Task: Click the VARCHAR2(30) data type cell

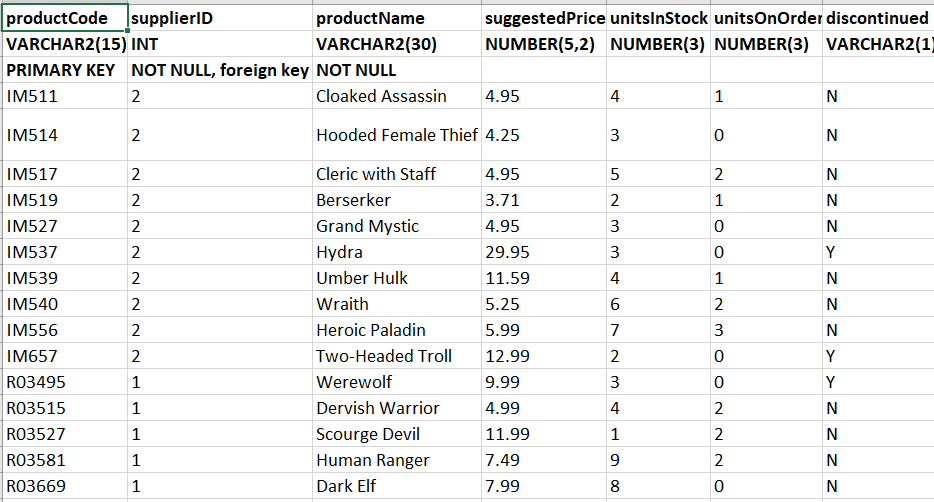Action: coord(397,44)
